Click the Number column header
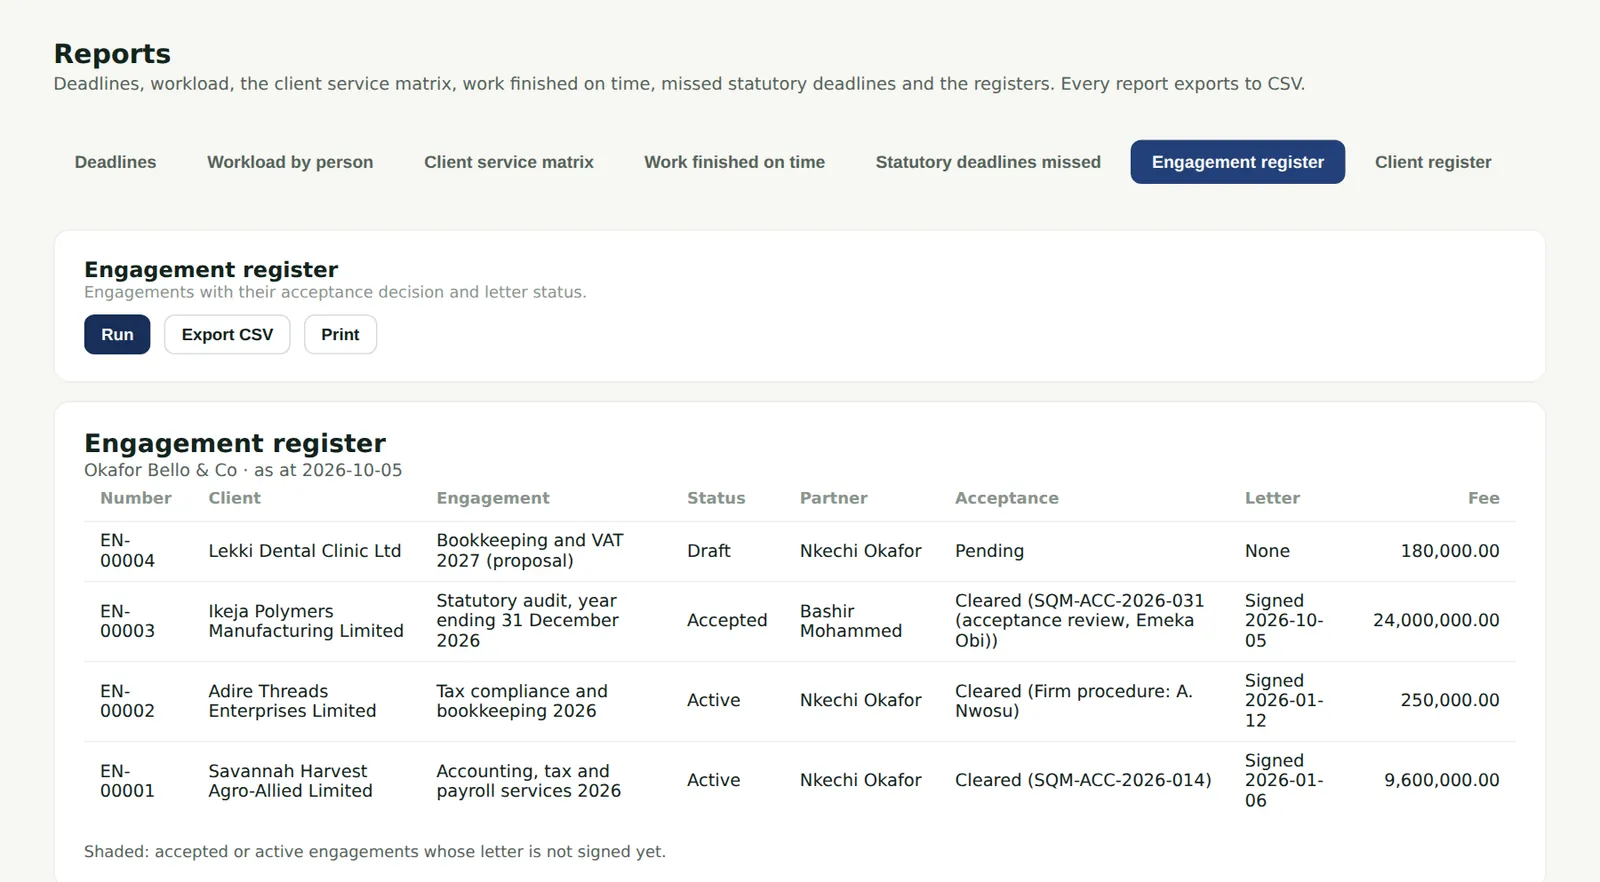This screenshot has height=882, width=1600. pyautogui.click(x=136, y=498)
